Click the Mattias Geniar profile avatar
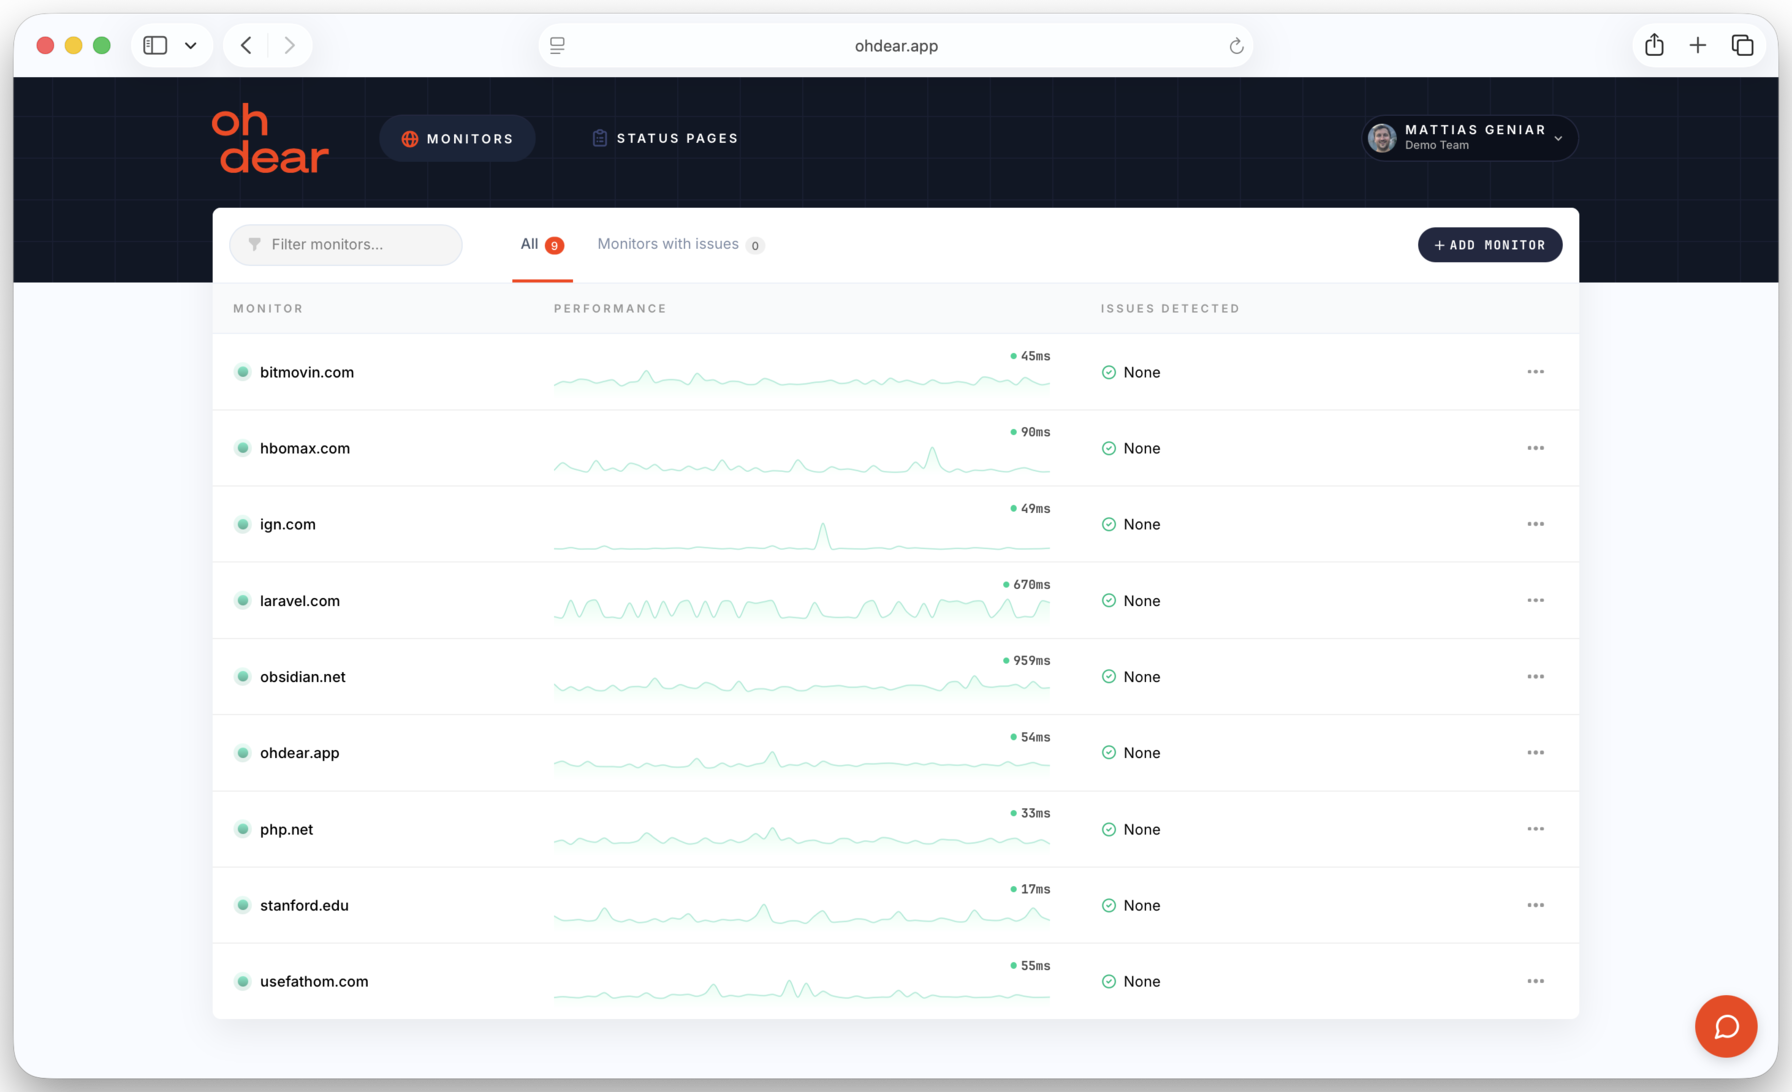The image size is (1792, 1092). tap(1382, 138)
